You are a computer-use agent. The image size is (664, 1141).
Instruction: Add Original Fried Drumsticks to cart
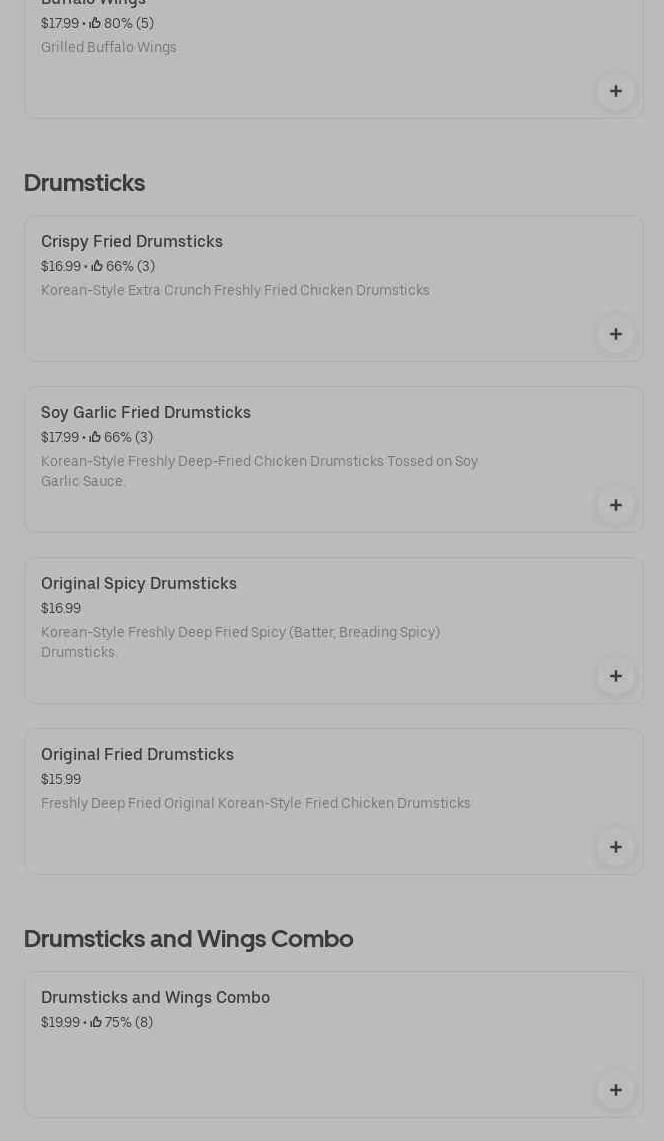pyautogui.click(x=615, y=847)
